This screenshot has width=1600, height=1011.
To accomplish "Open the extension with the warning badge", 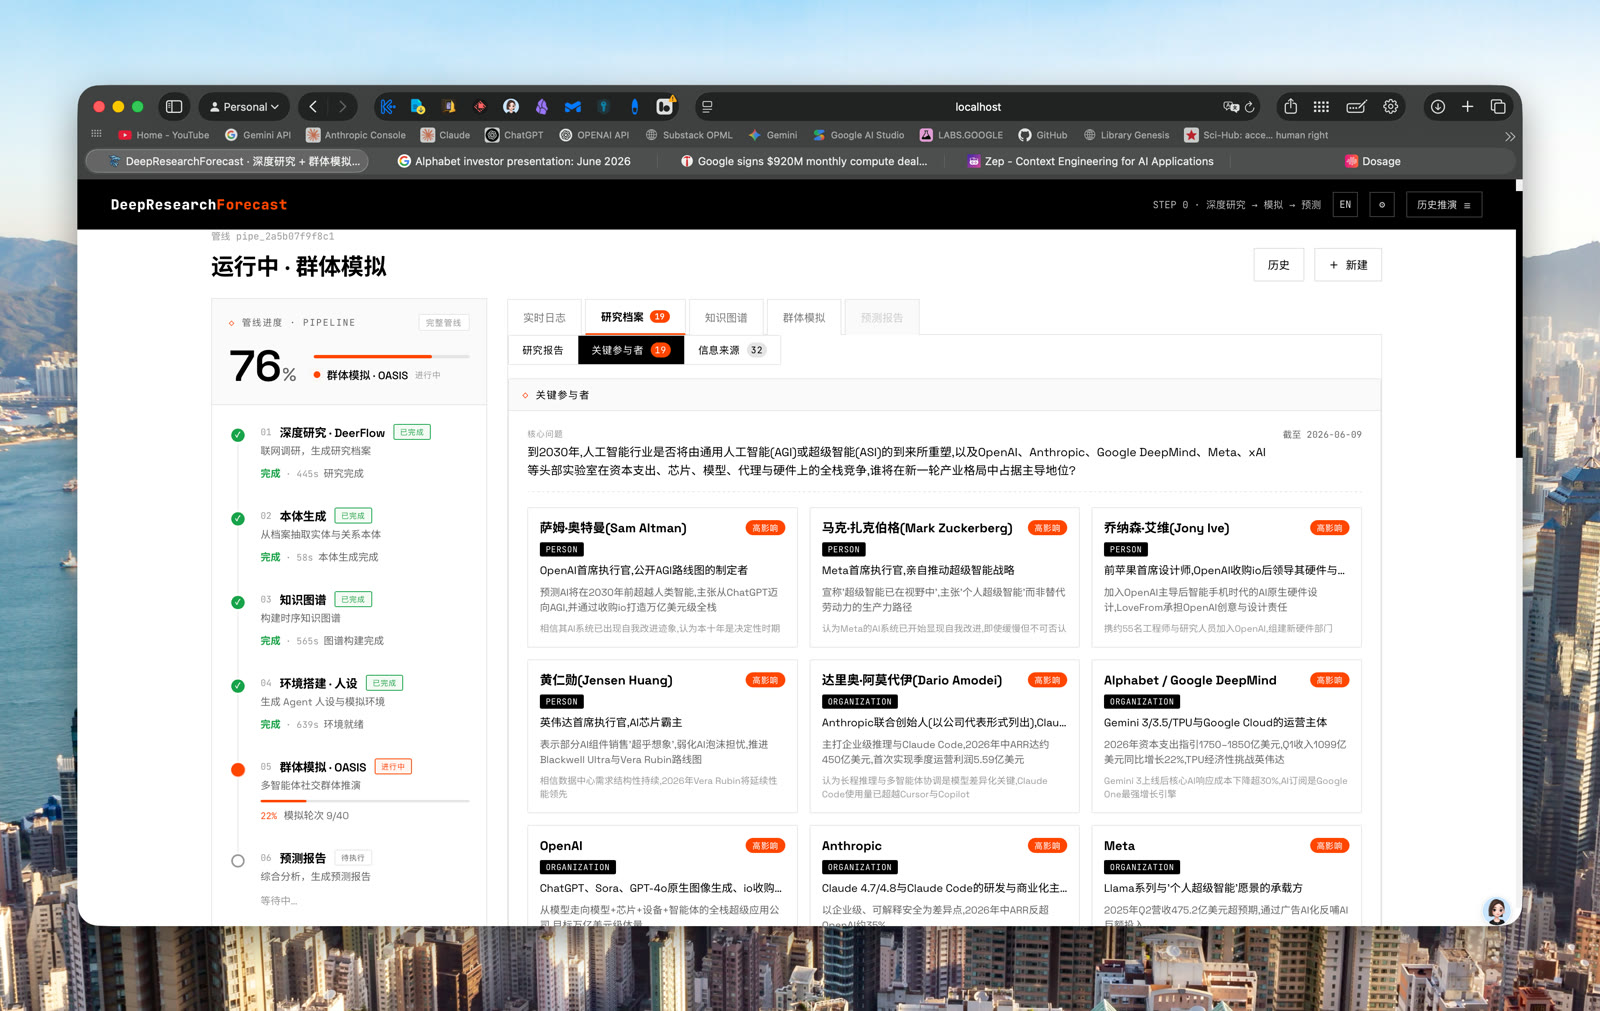I will click(x=665, y=106).
